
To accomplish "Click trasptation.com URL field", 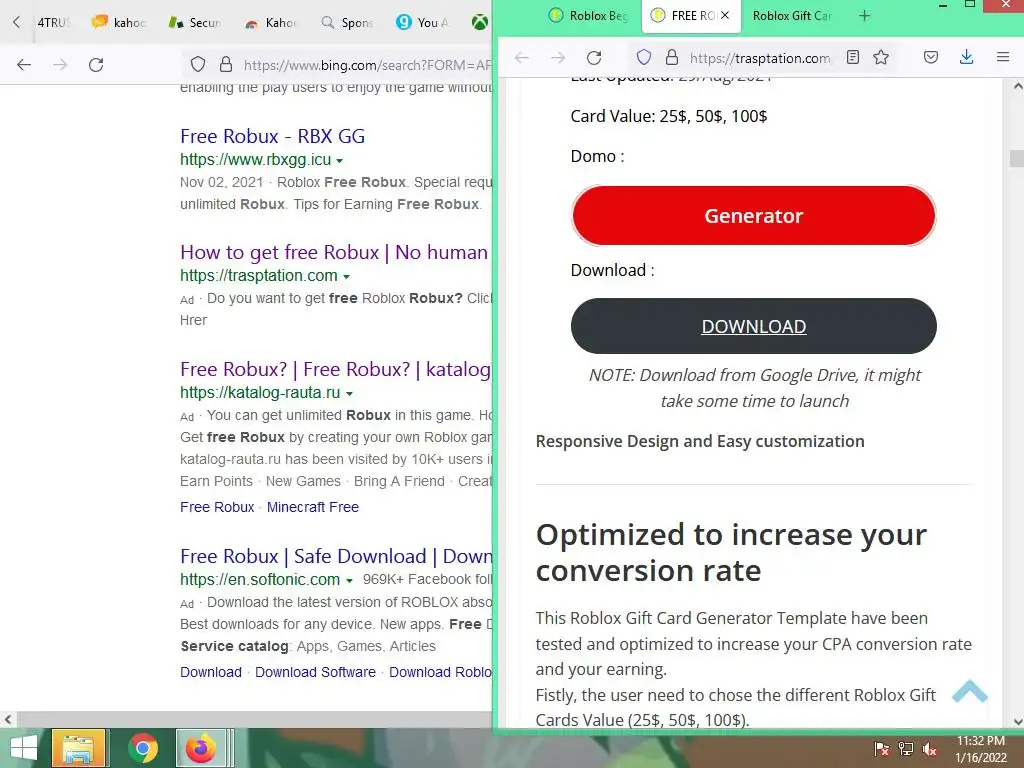I will pyautogui.click(x=760, y=58).
